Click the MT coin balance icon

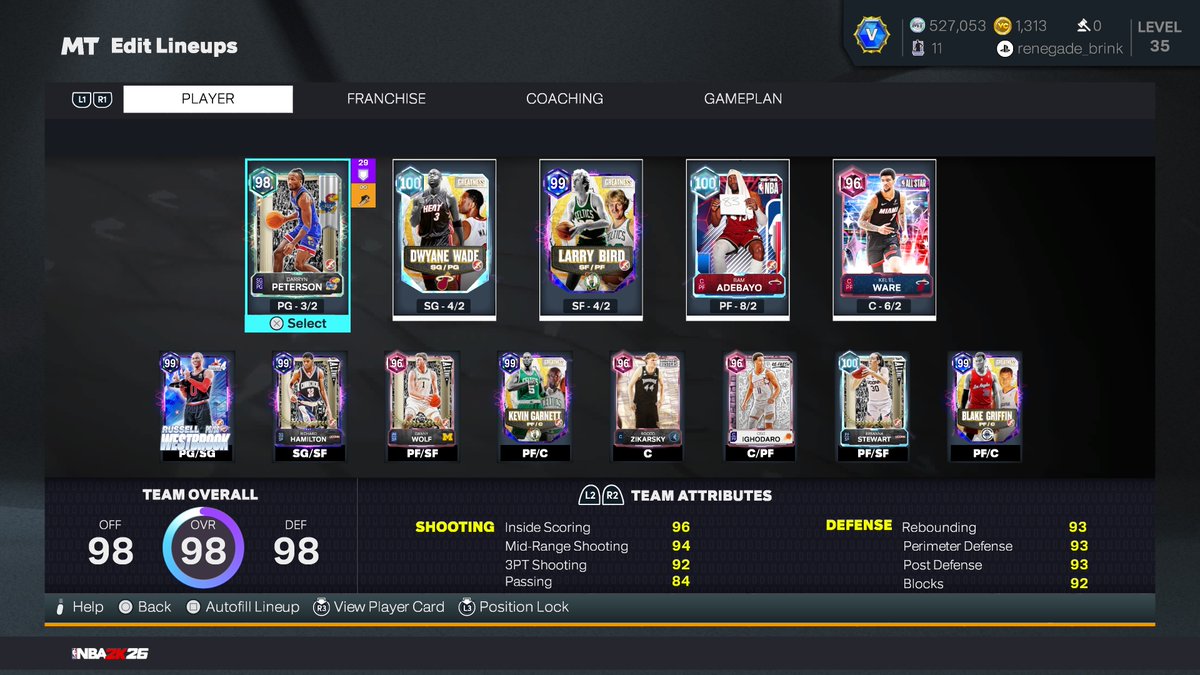tap(917, 26)
